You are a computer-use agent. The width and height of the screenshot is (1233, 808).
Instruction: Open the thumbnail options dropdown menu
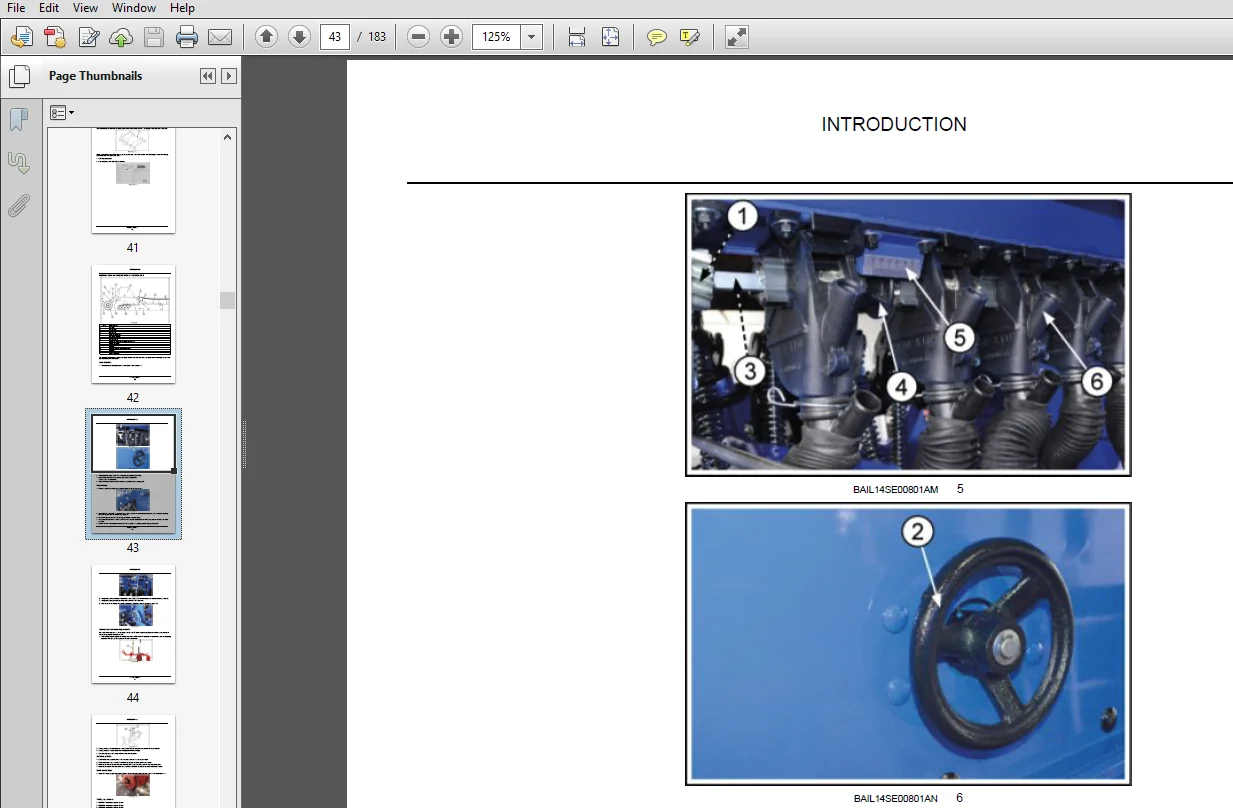(62, 113)
